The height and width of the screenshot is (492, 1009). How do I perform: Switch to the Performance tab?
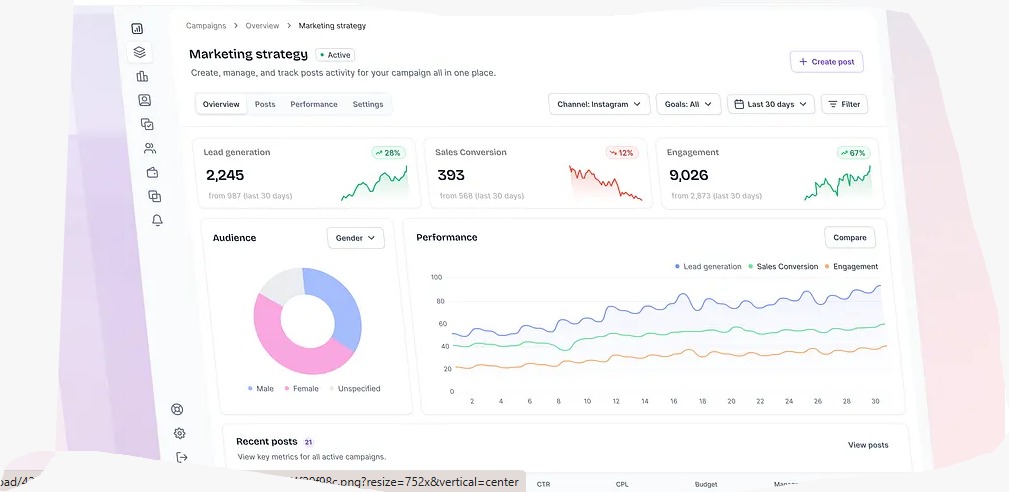pos(314,104)
